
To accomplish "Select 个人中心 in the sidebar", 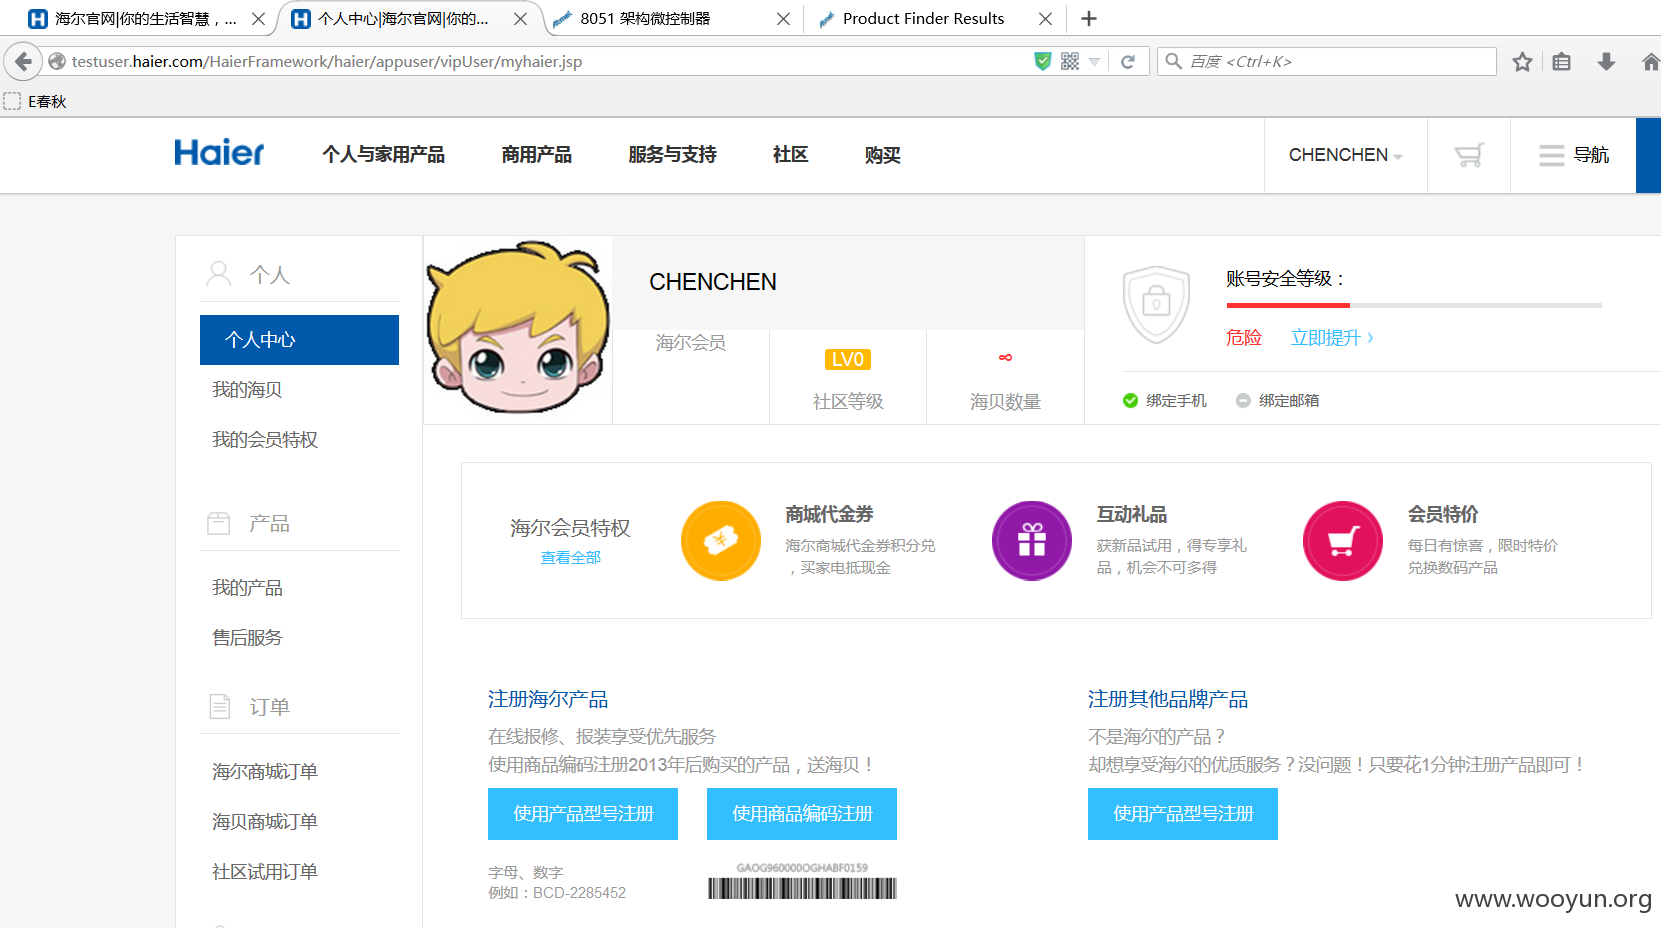I will [x=299, y=340].
